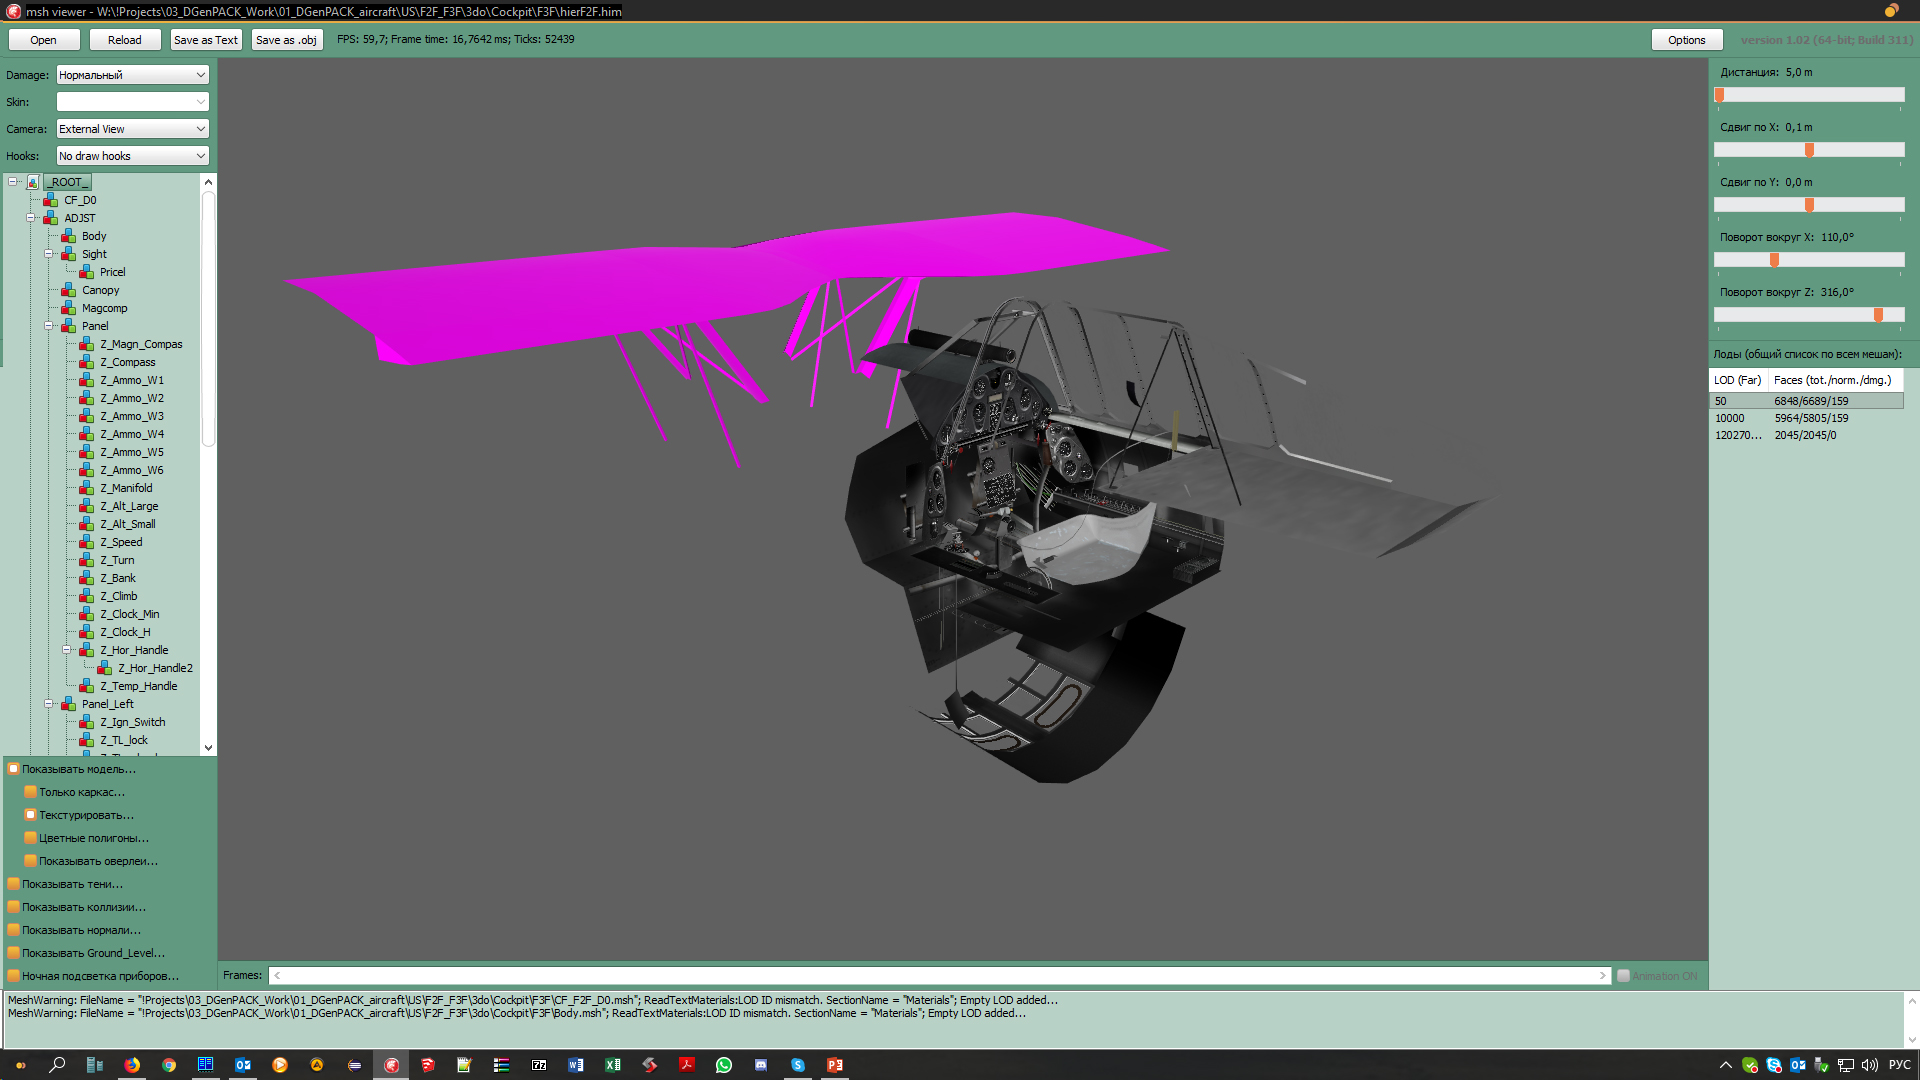Click the Options button

tap(1686, 40)
